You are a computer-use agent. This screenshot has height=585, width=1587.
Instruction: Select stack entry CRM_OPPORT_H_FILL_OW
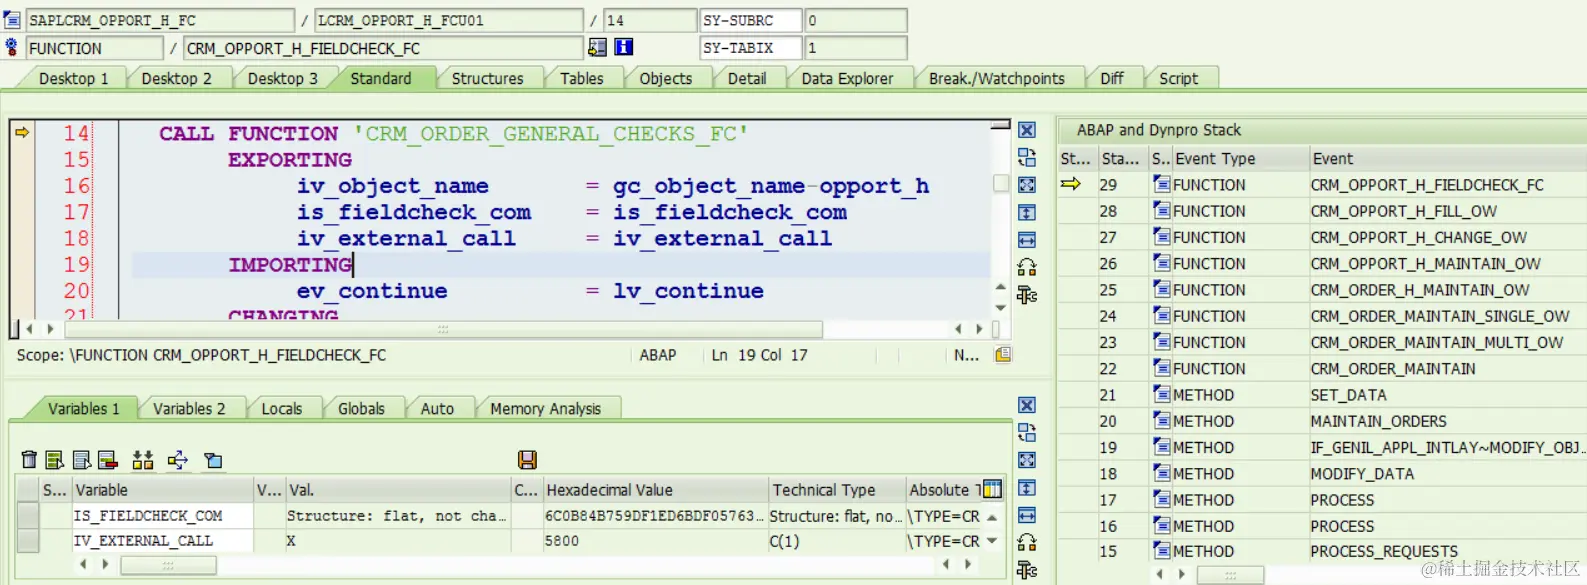pyautogui.click(x=1403, y=211)
